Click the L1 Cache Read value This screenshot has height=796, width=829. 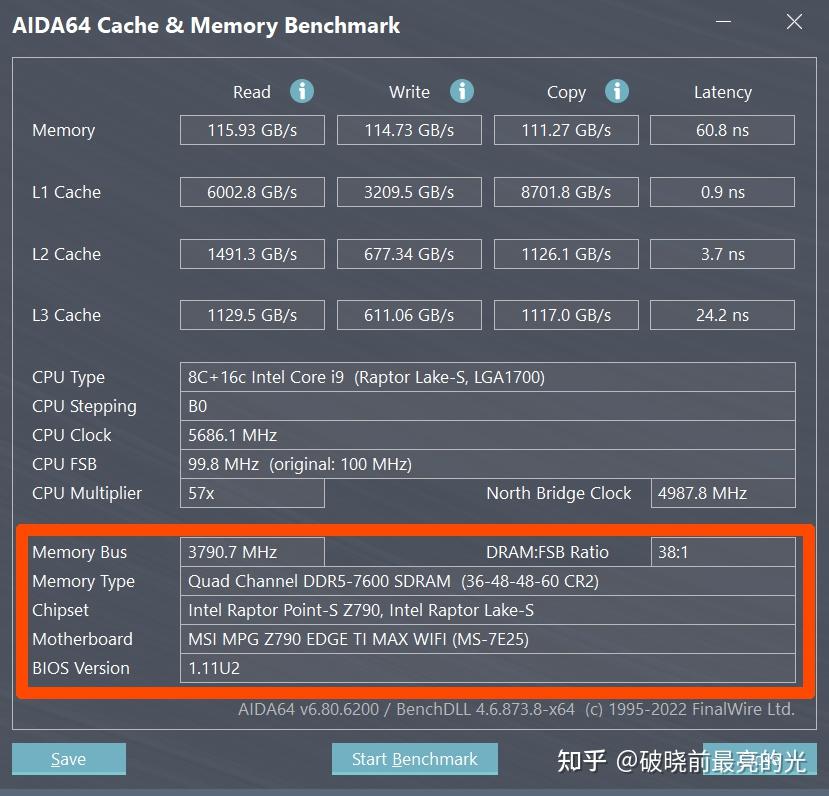[x=252, y=192]
